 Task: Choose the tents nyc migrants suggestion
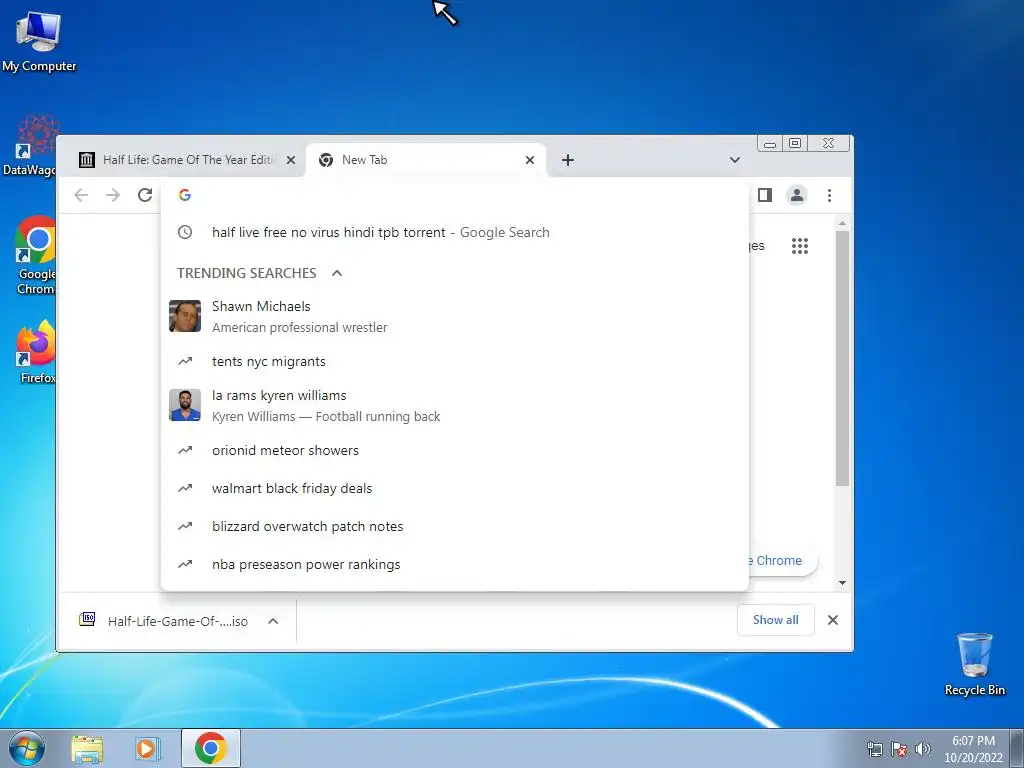tap(455, 361)
